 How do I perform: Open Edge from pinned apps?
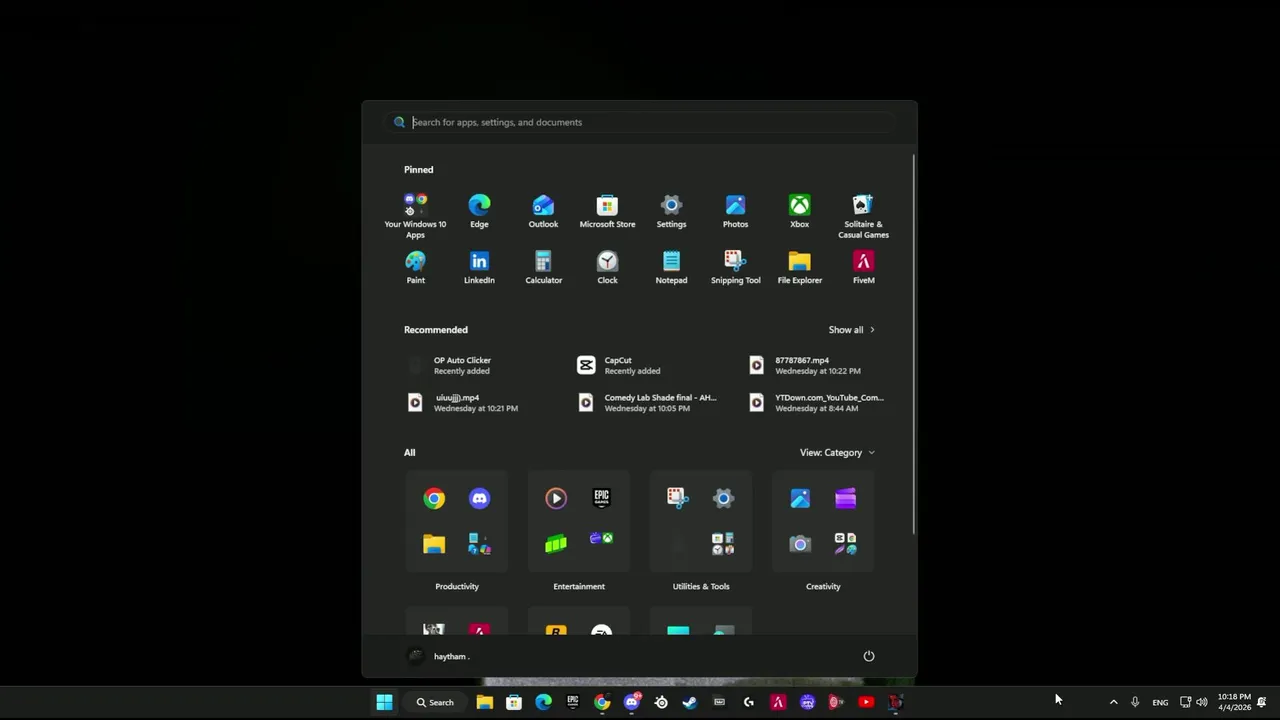(479, 211)
